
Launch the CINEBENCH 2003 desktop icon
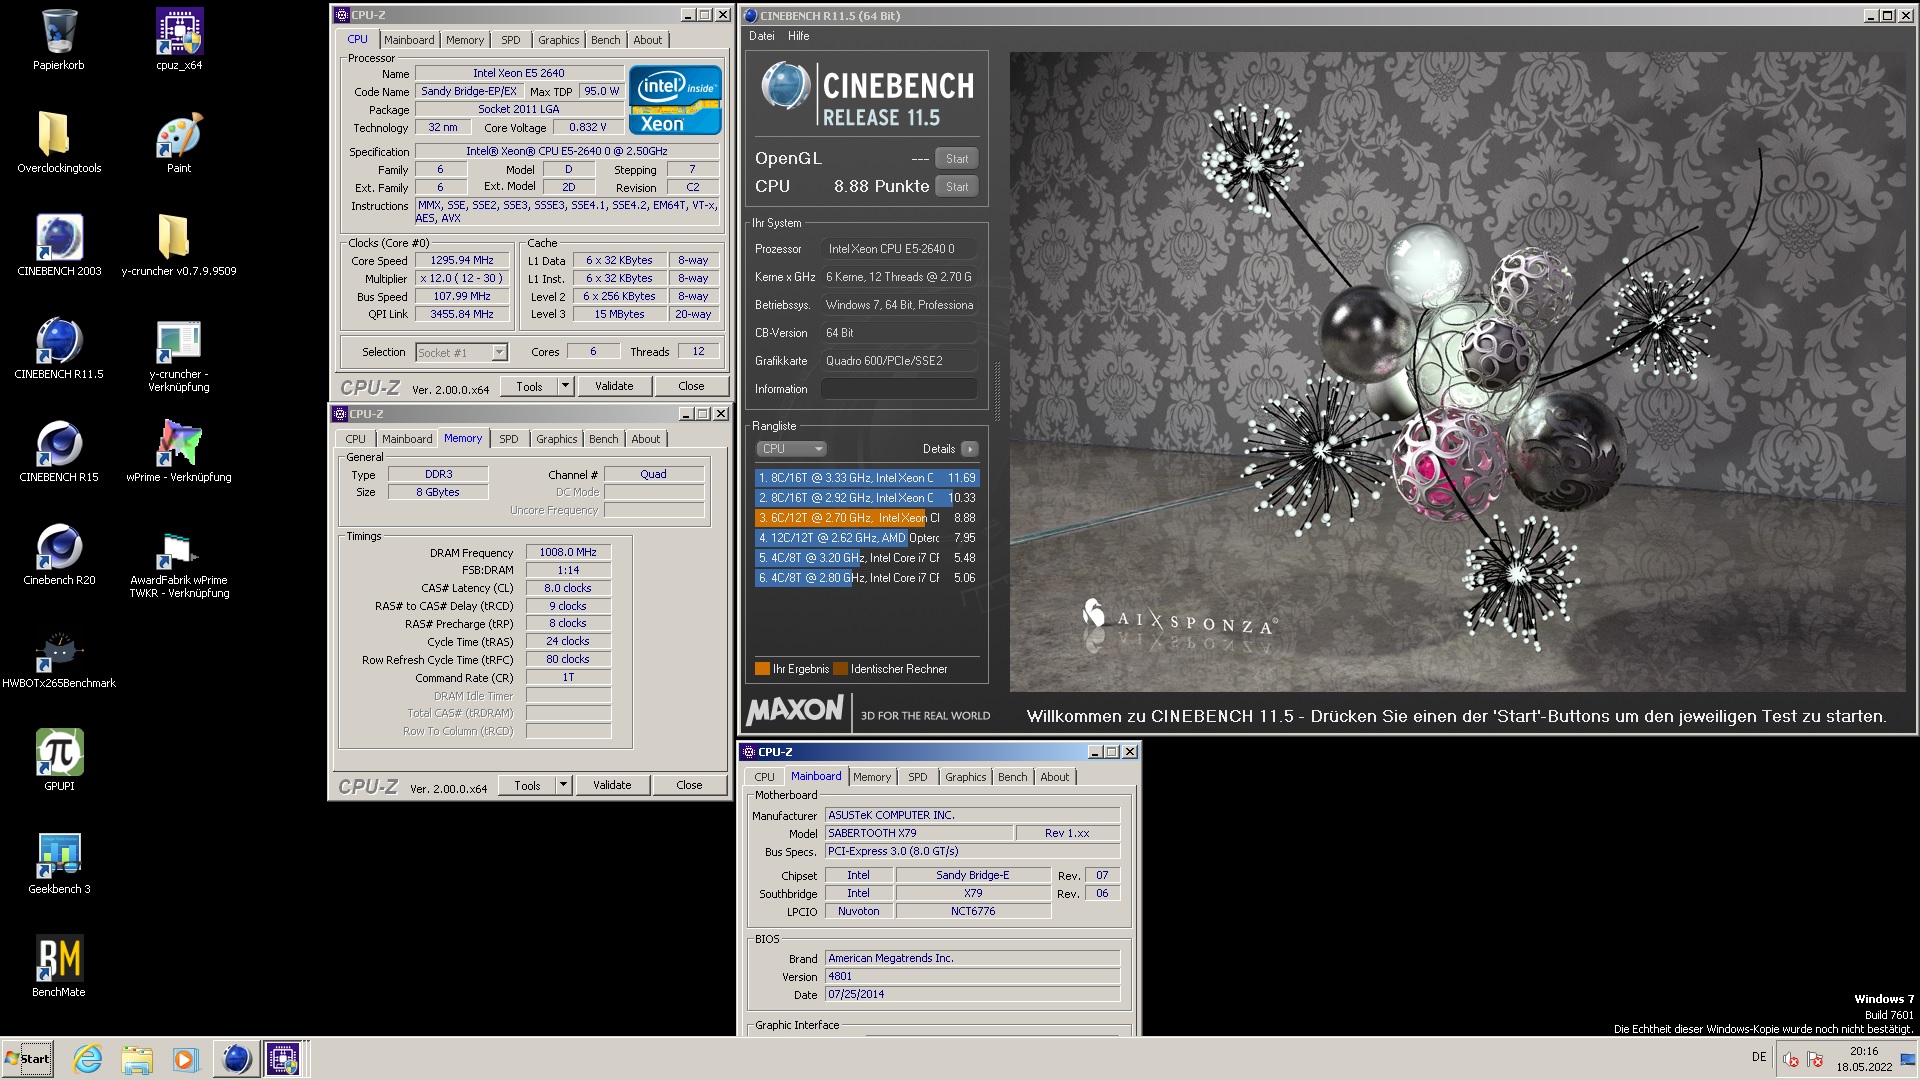59,246
